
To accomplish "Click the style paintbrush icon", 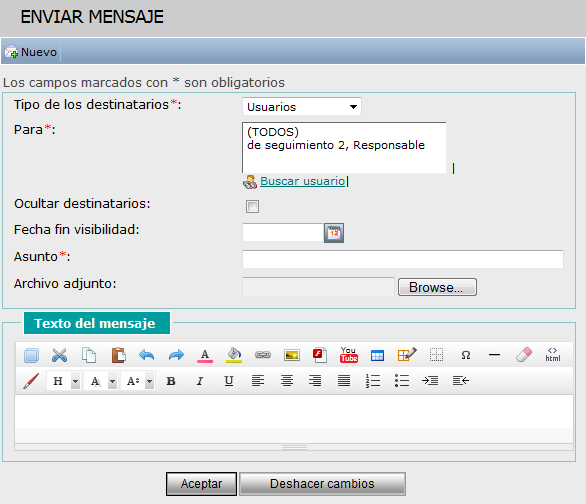I will tap(31, 381).
